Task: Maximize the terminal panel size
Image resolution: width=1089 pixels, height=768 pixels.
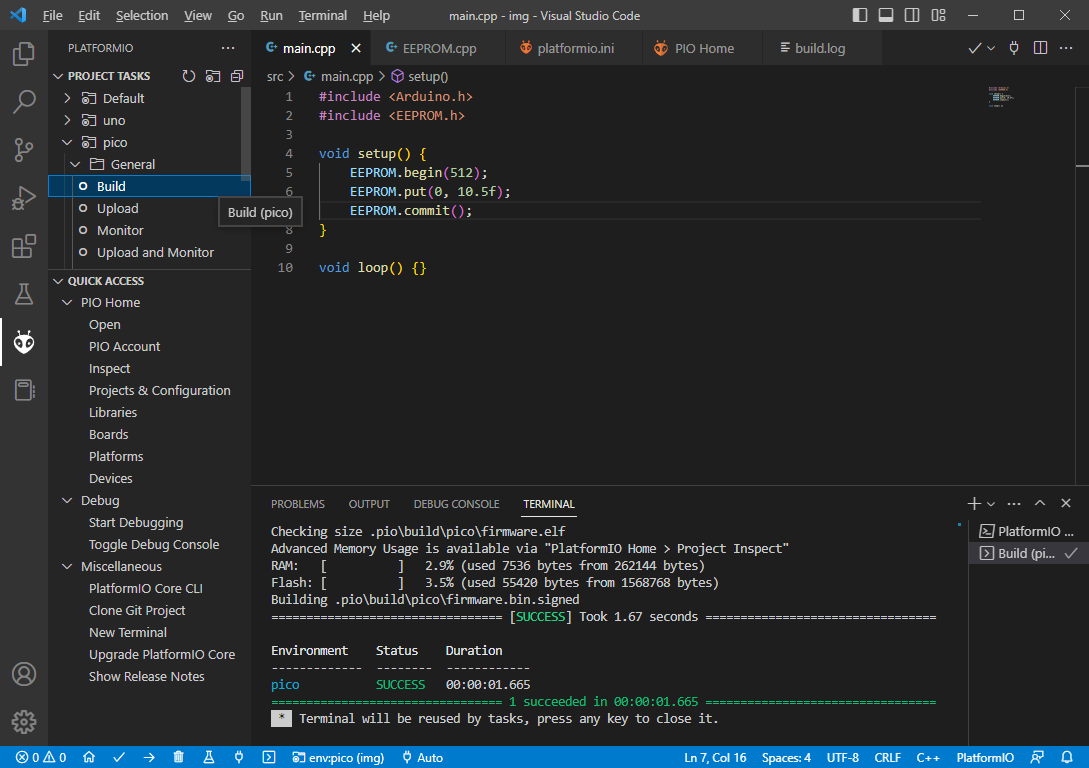Action: tap(1040, 503)
